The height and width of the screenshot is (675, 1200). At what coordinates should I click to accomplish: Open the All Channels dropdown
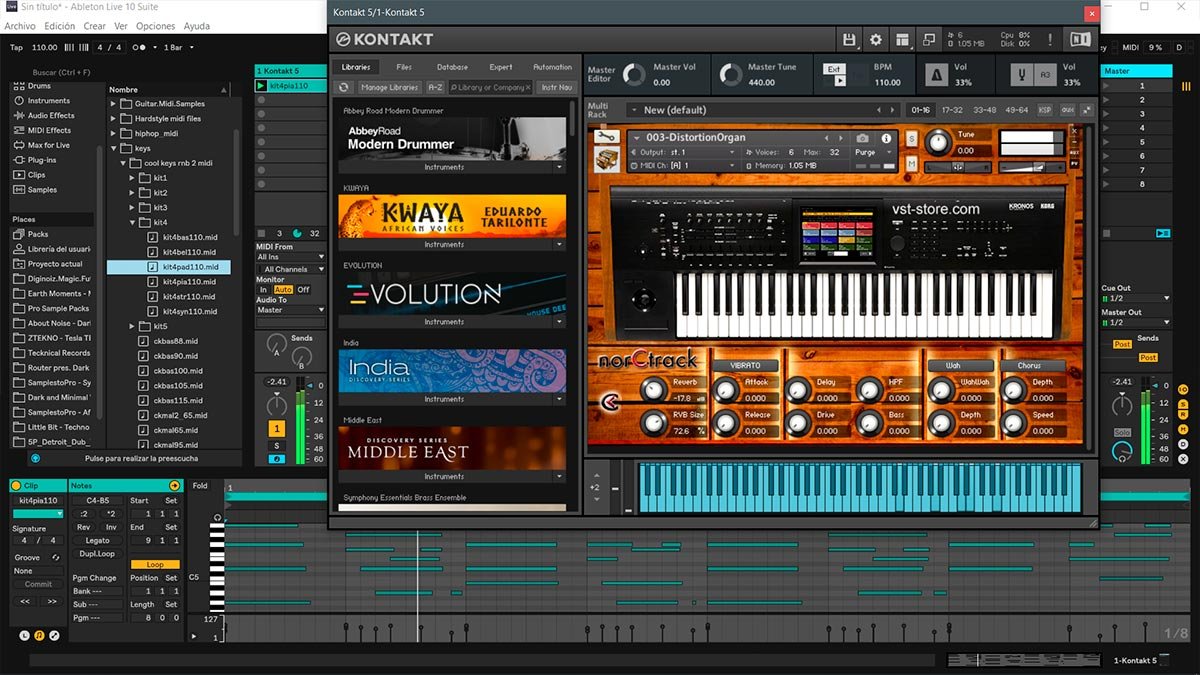coord(291,270)
